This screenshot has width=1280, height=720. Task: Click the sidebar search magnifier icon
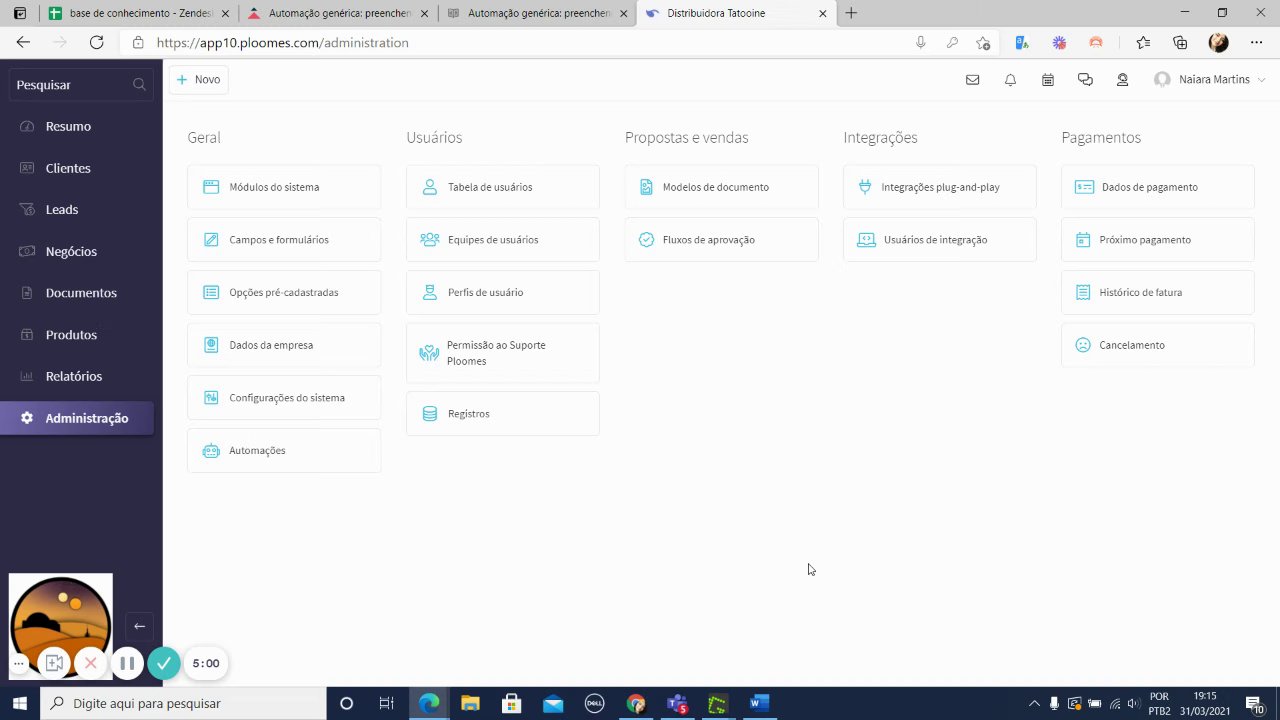pos(139,85)
